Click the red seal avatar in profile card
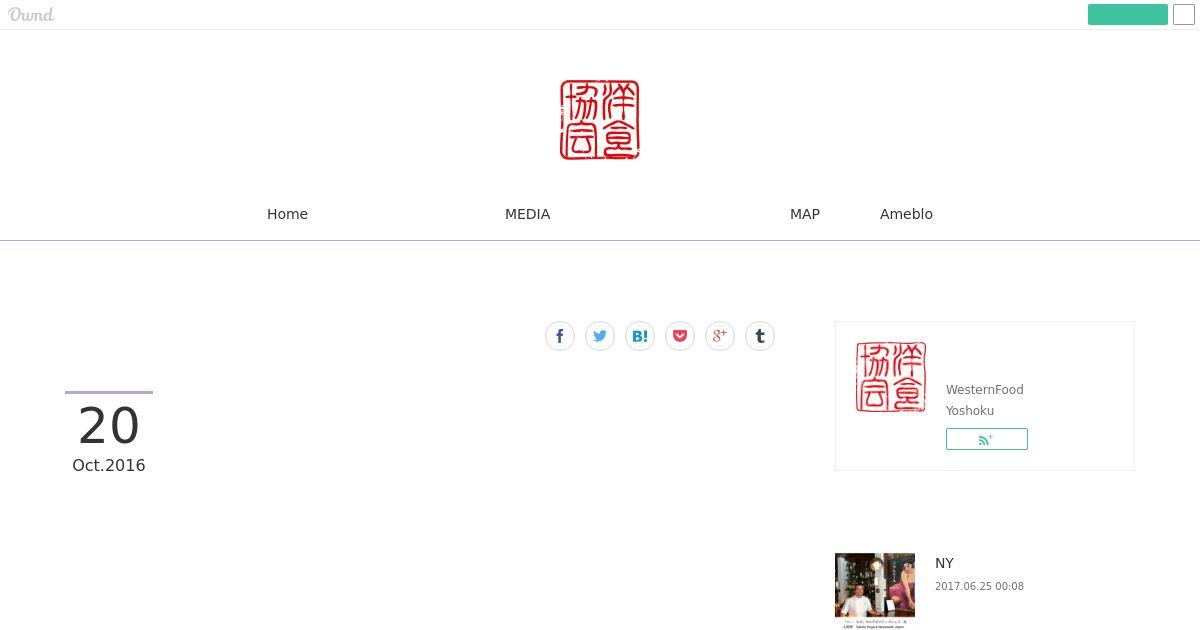 pos(891,377)
